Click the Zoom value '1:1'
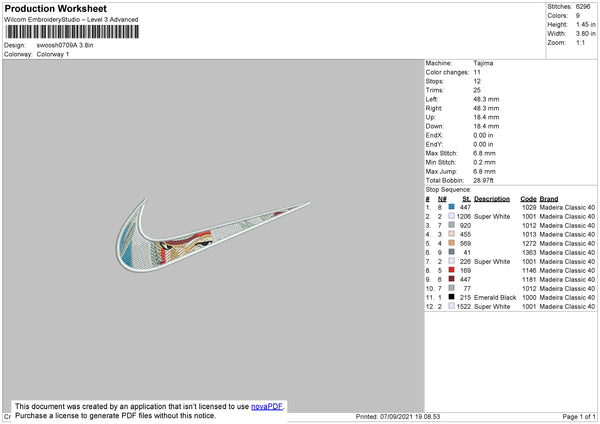This screenshot has height=424, width=600. coord(580,42)
